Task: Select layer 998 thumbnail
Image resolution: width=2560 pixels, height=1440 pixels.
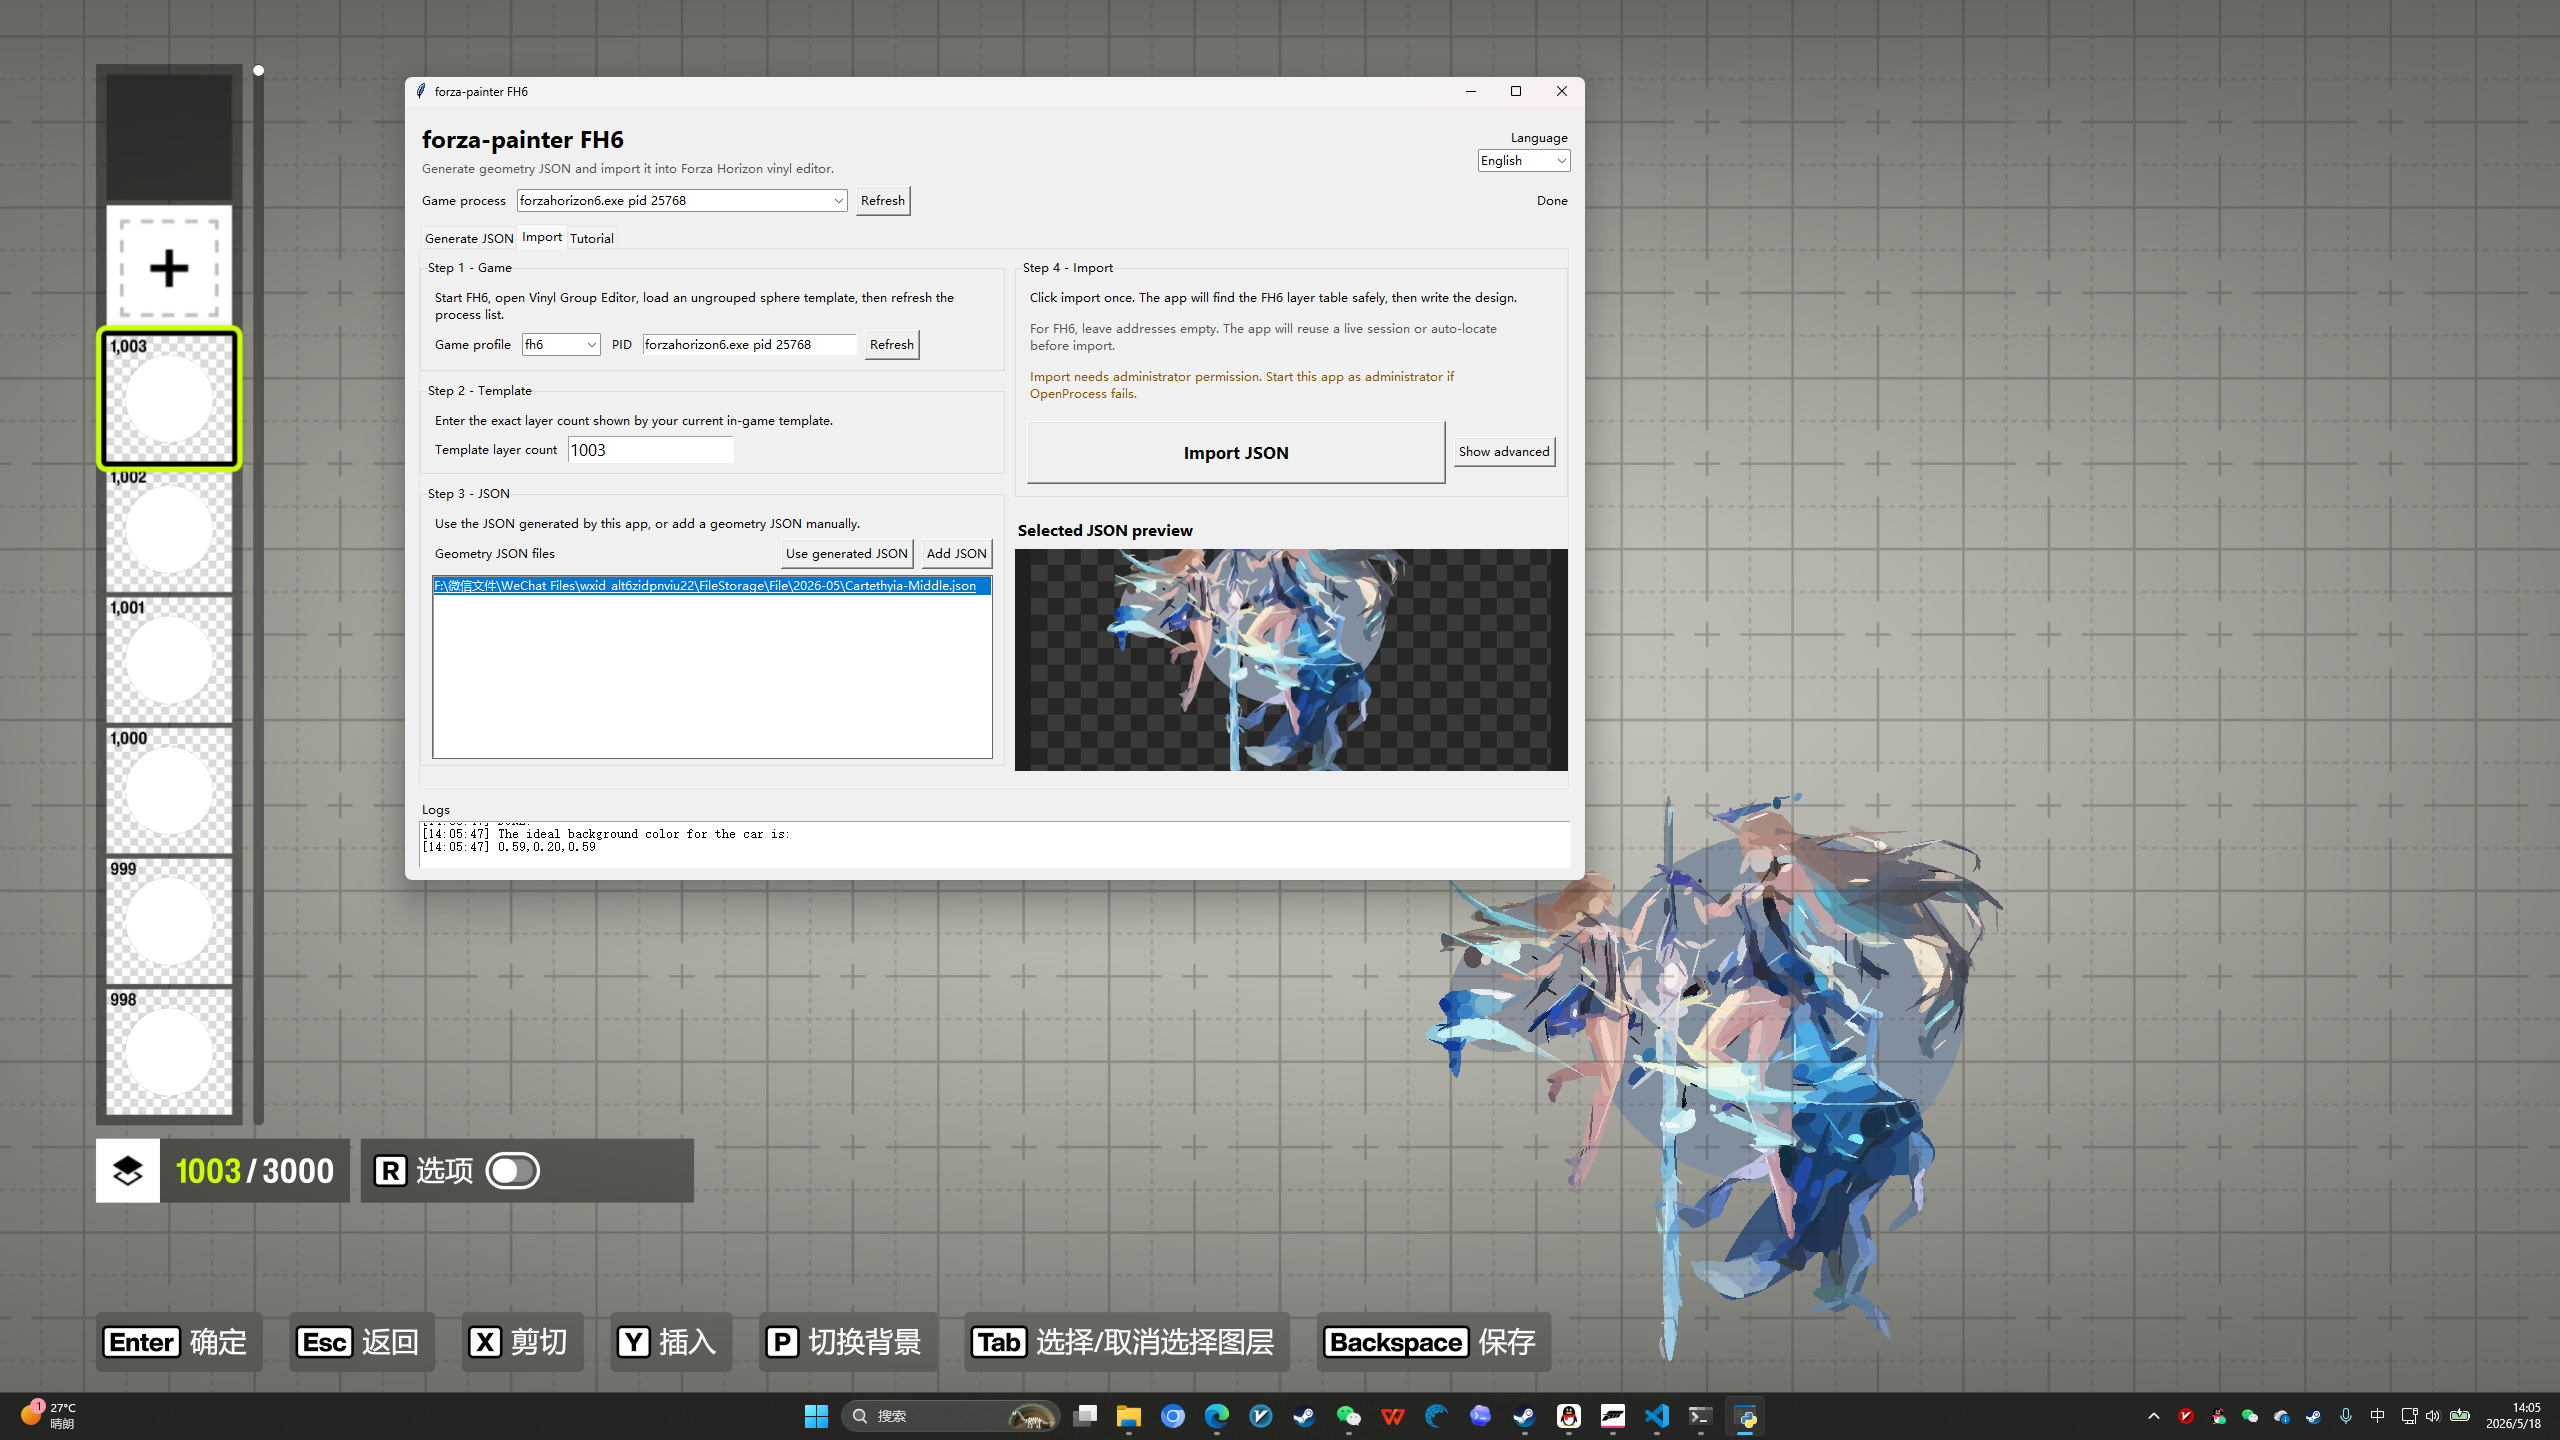Action: pos(169,1052)
